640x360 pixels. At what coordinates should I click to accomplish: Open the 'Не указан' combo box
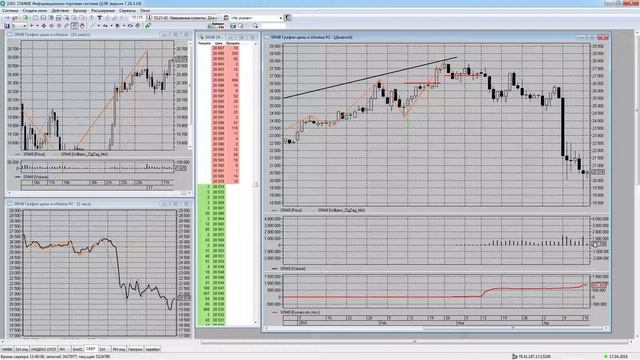[x=256, y=18]
